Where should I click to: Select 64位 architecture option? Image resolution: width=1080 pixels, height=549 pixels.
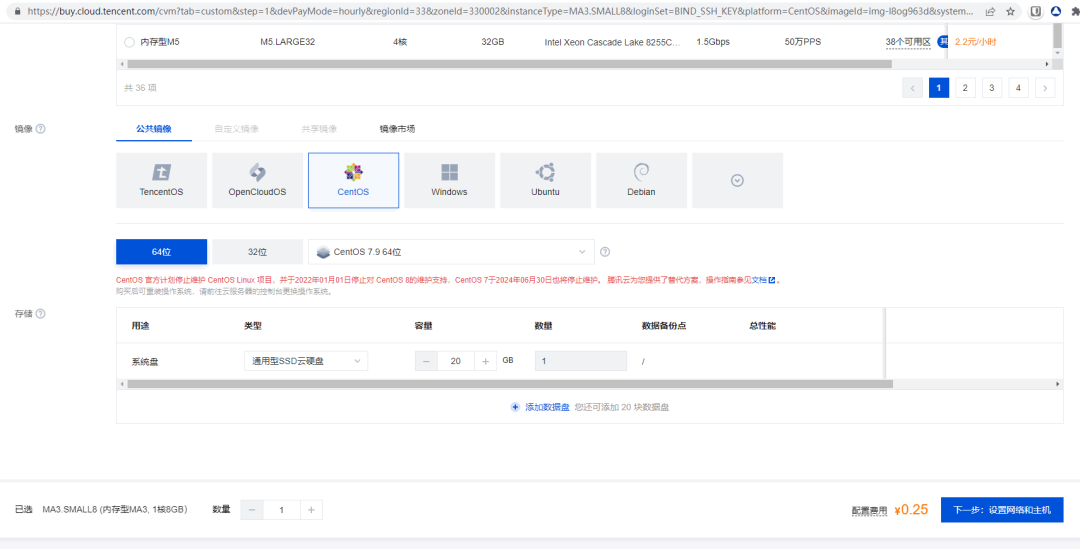tap(162, 252)
